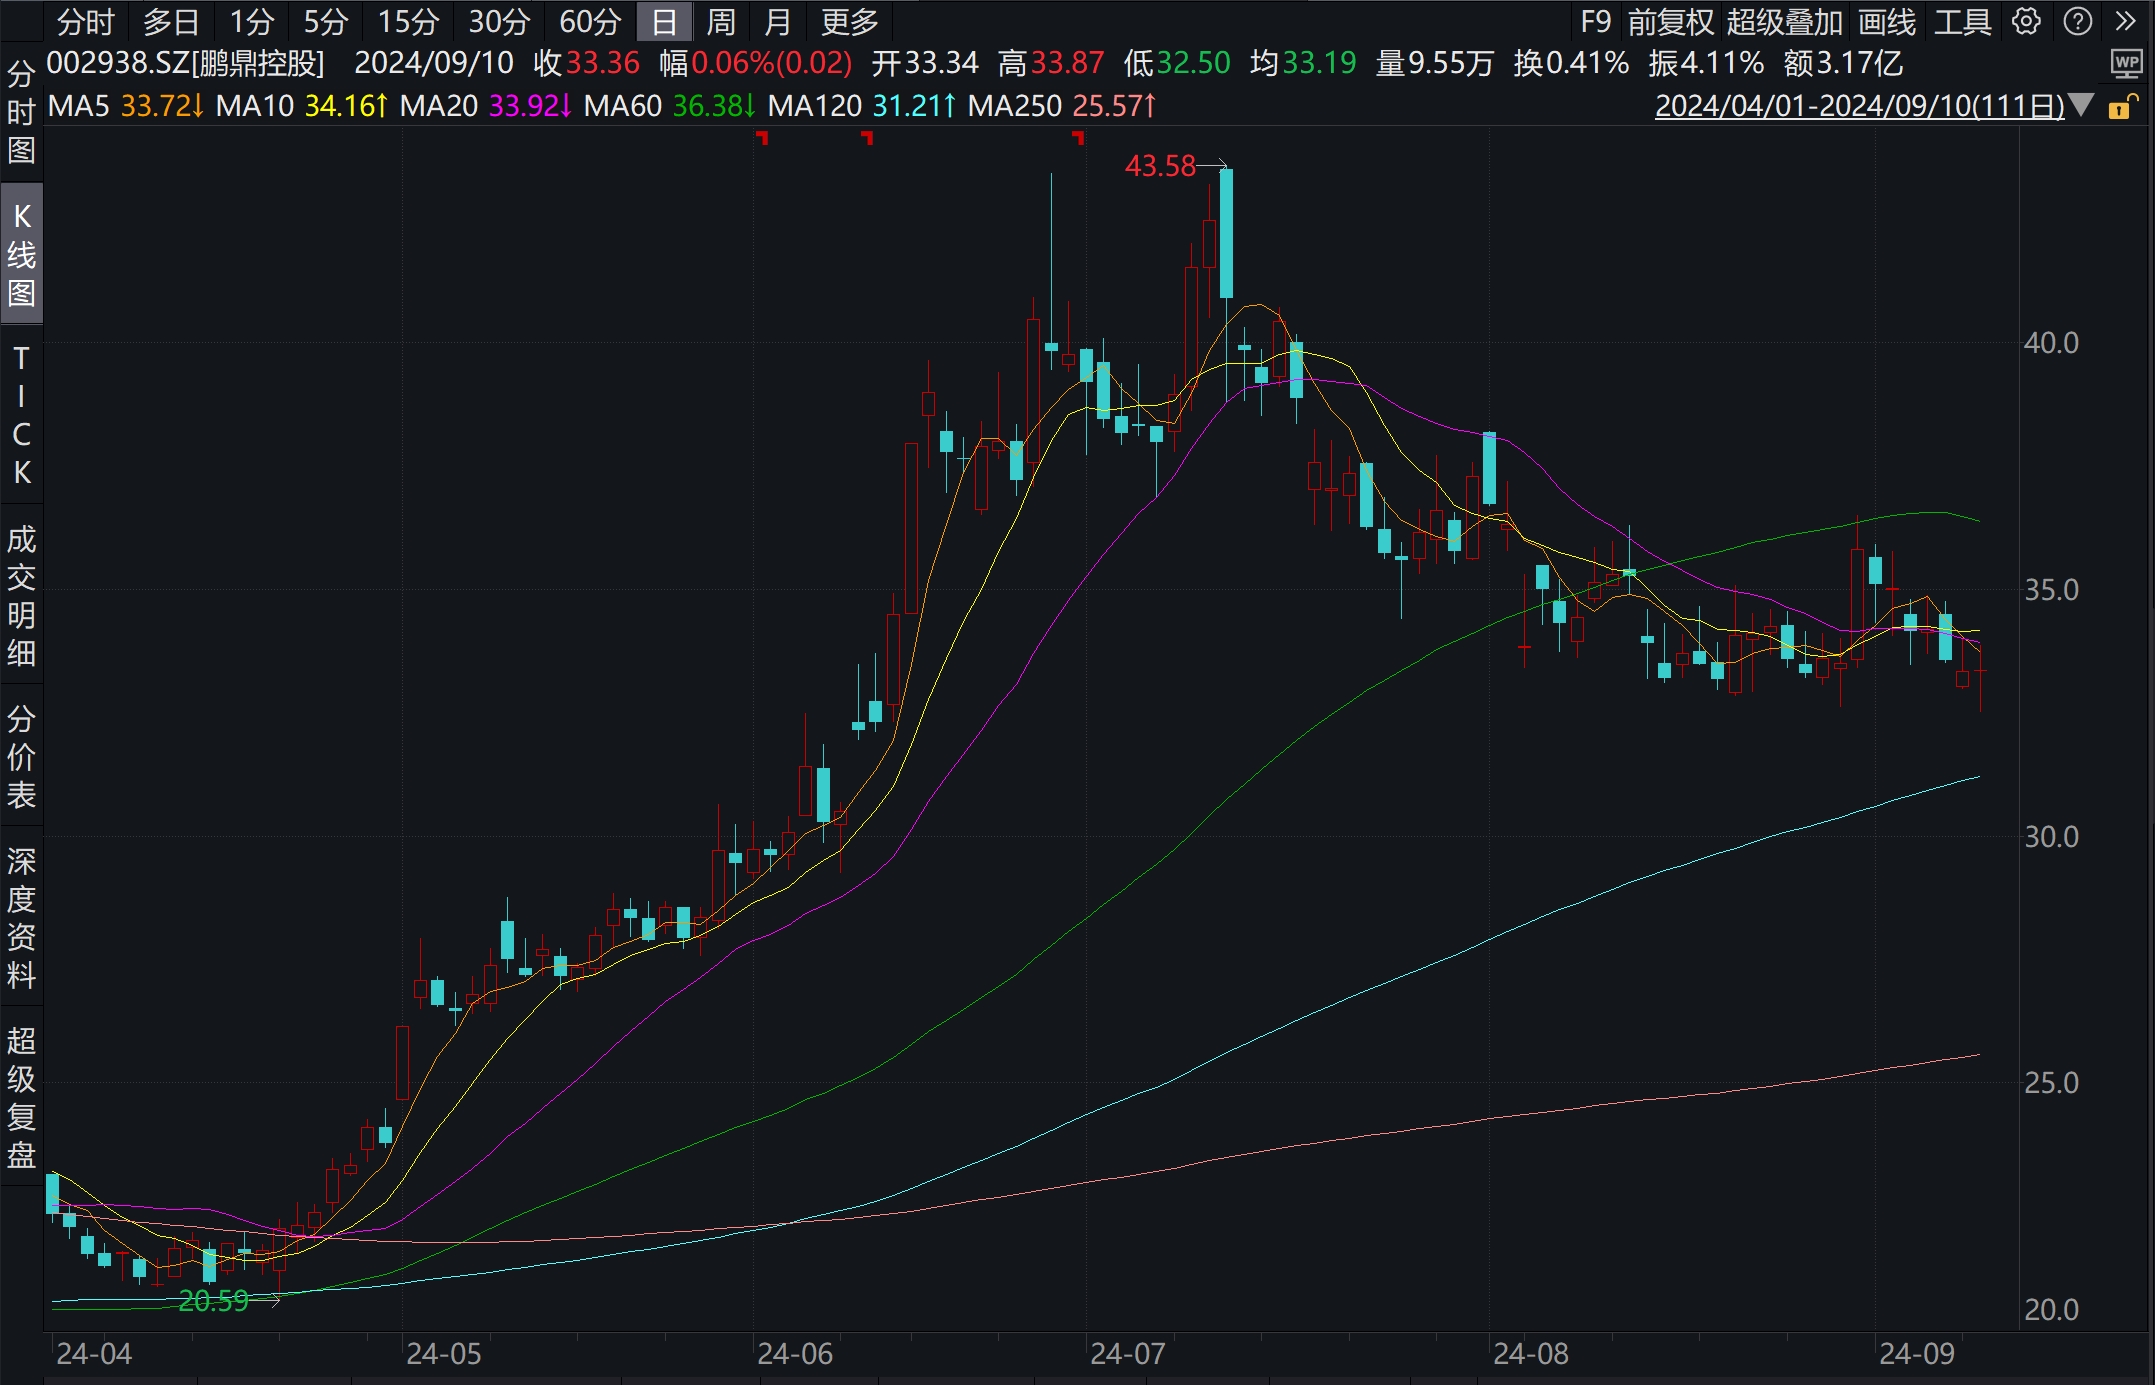The width and height of the screenshot is (2155, 1385).
Task: Switch to TICK side panel
Action: tap(21, 415)
